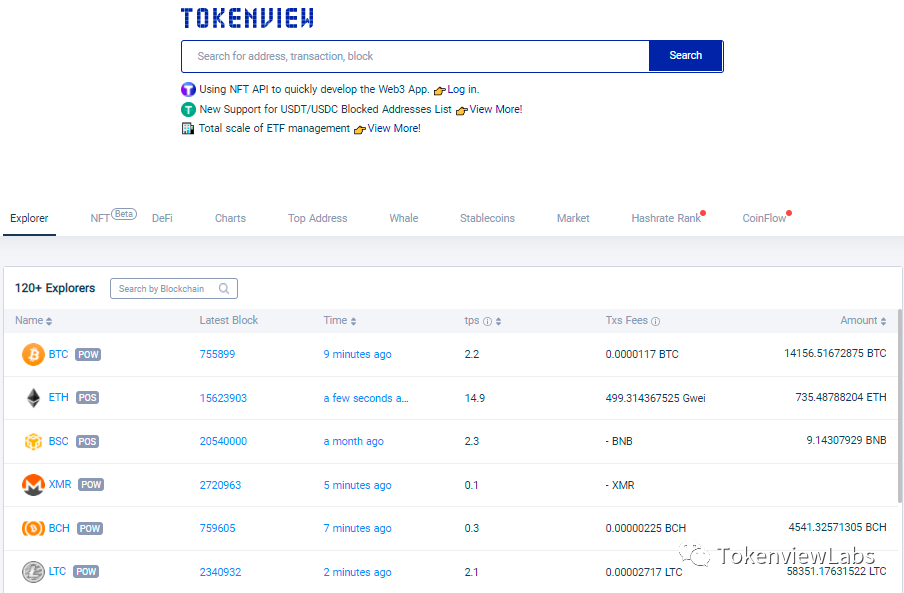Open the BTC explorer link

tap(58, 354)
